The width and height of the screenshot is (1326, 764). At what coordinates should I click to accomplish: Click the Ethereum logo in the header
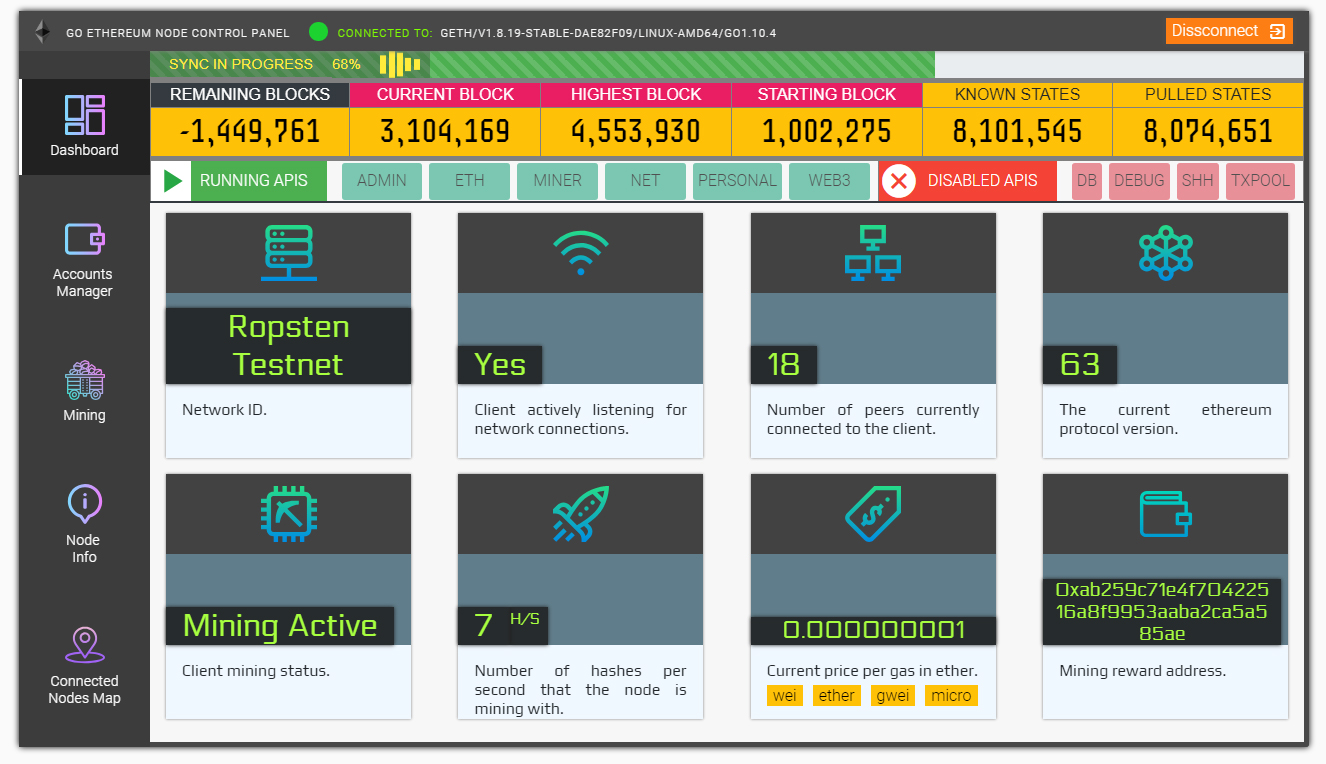coord(42,32)
